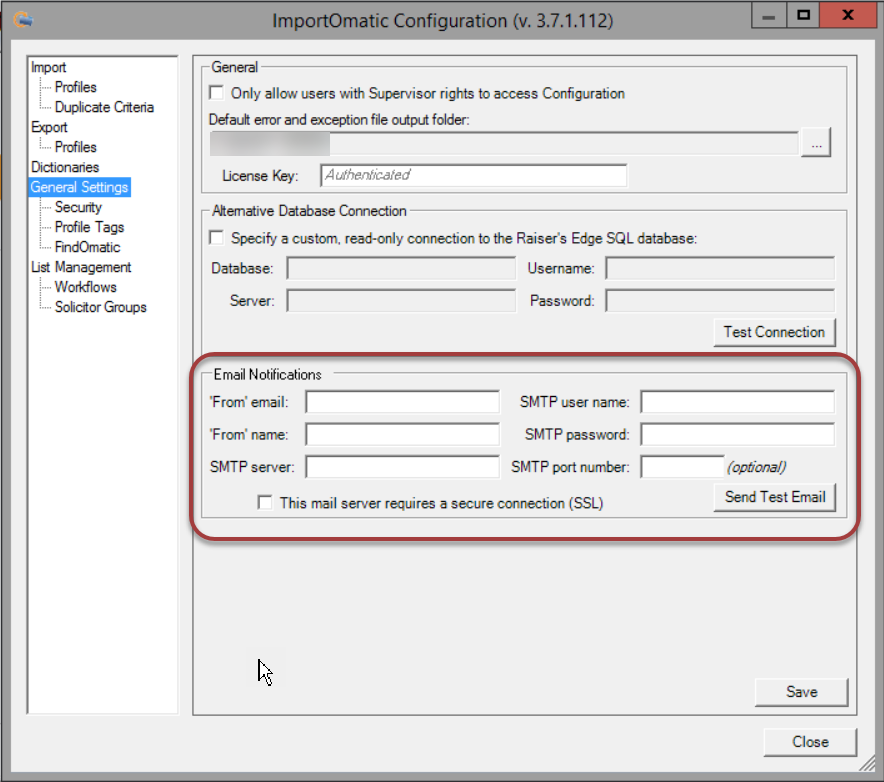This screenshot has width=884, height=782.
Task: Select Profiles under Export section
Action: click(x=74, y=147)
